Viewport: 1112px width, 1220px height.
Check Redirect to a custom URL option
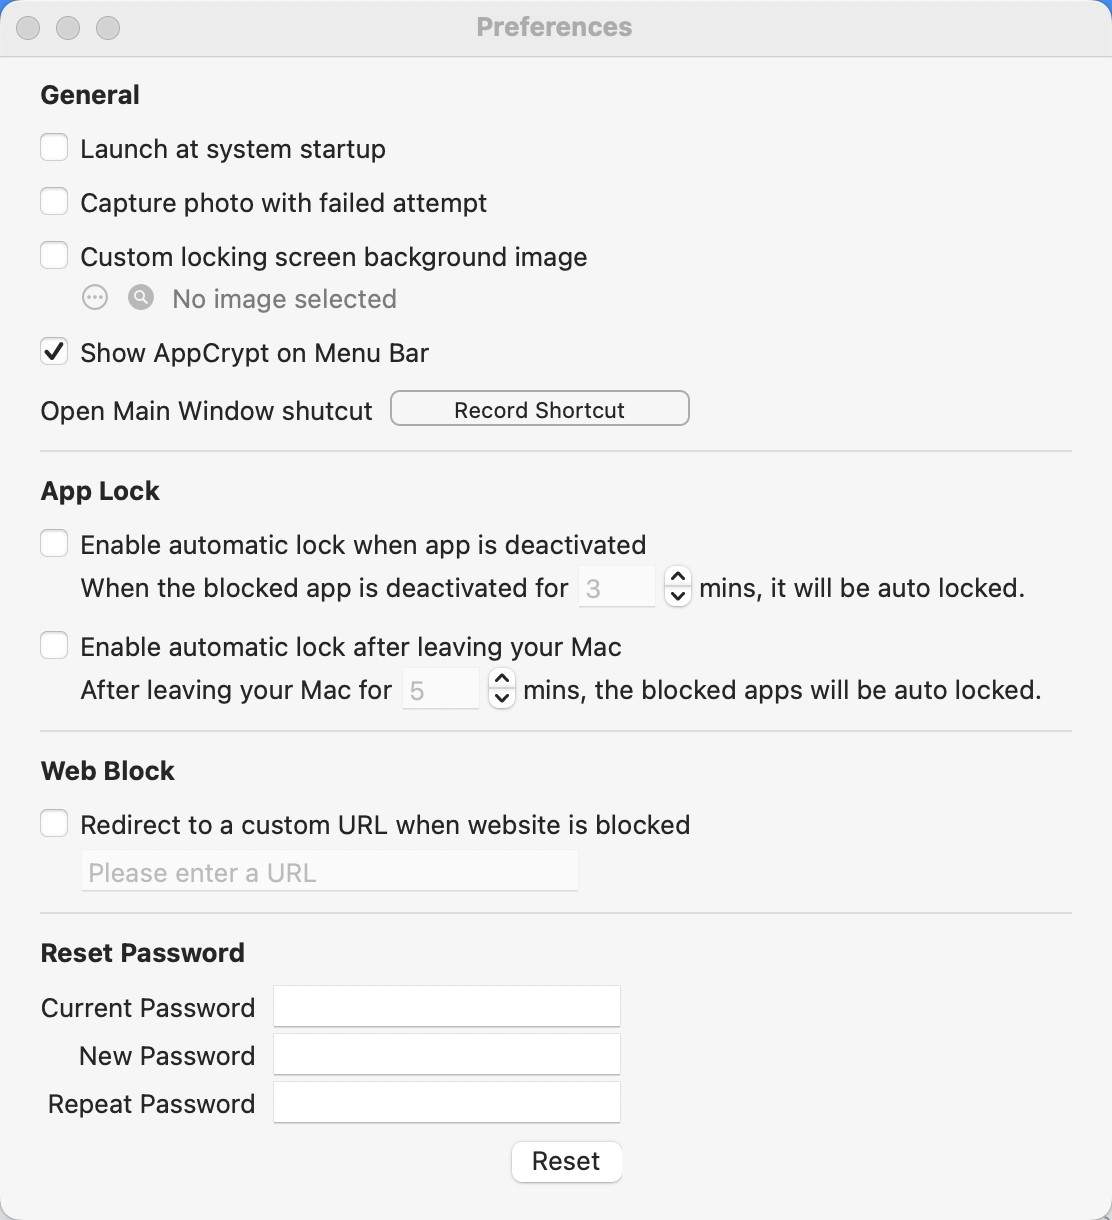[x=54, y=824]
